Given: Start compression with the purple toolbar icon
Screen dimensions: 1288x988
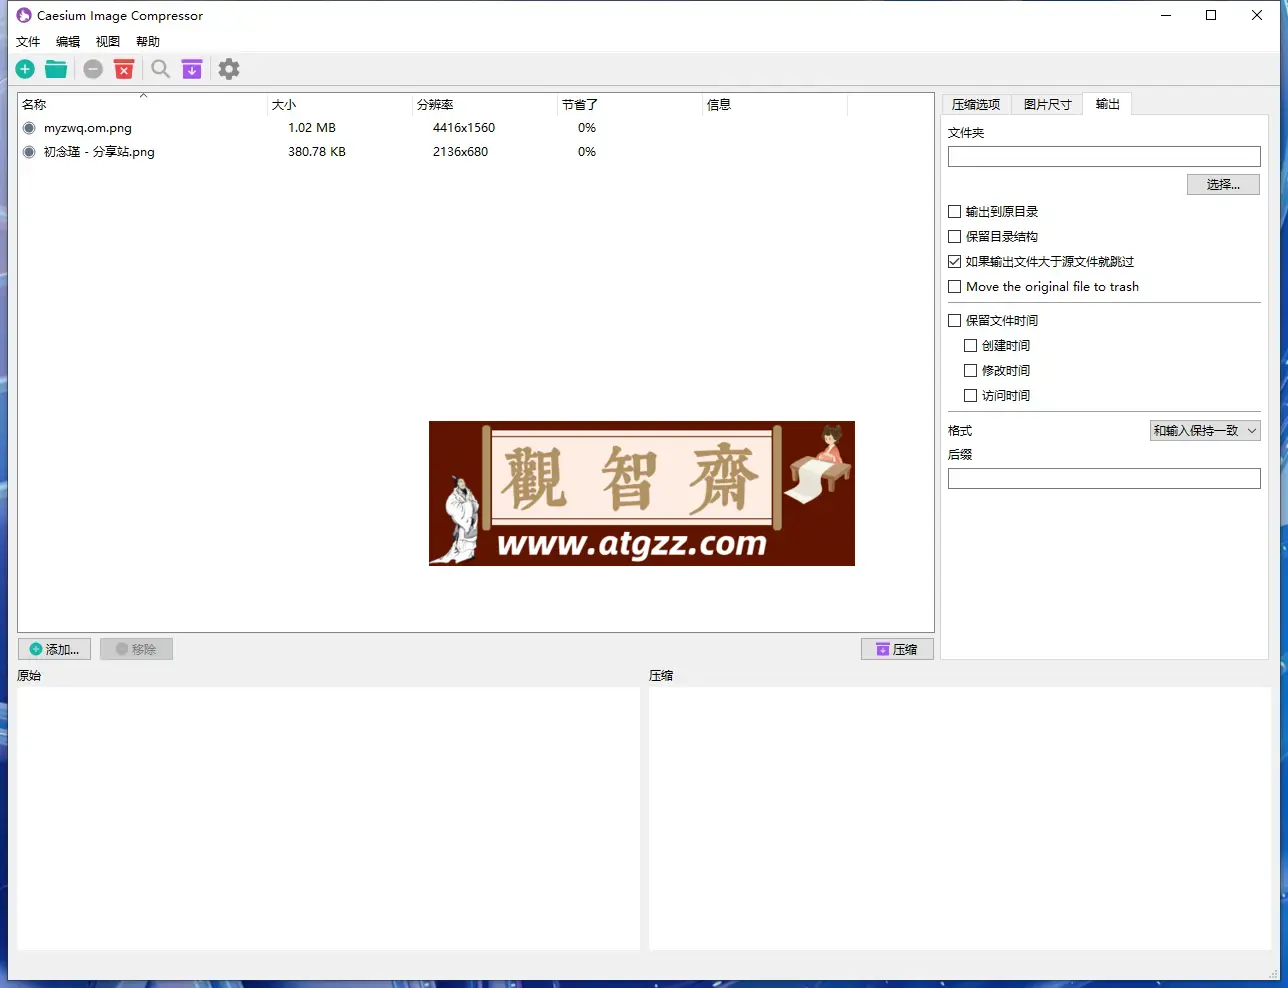Looking at the screenshot, I should [x=192, y=69].
